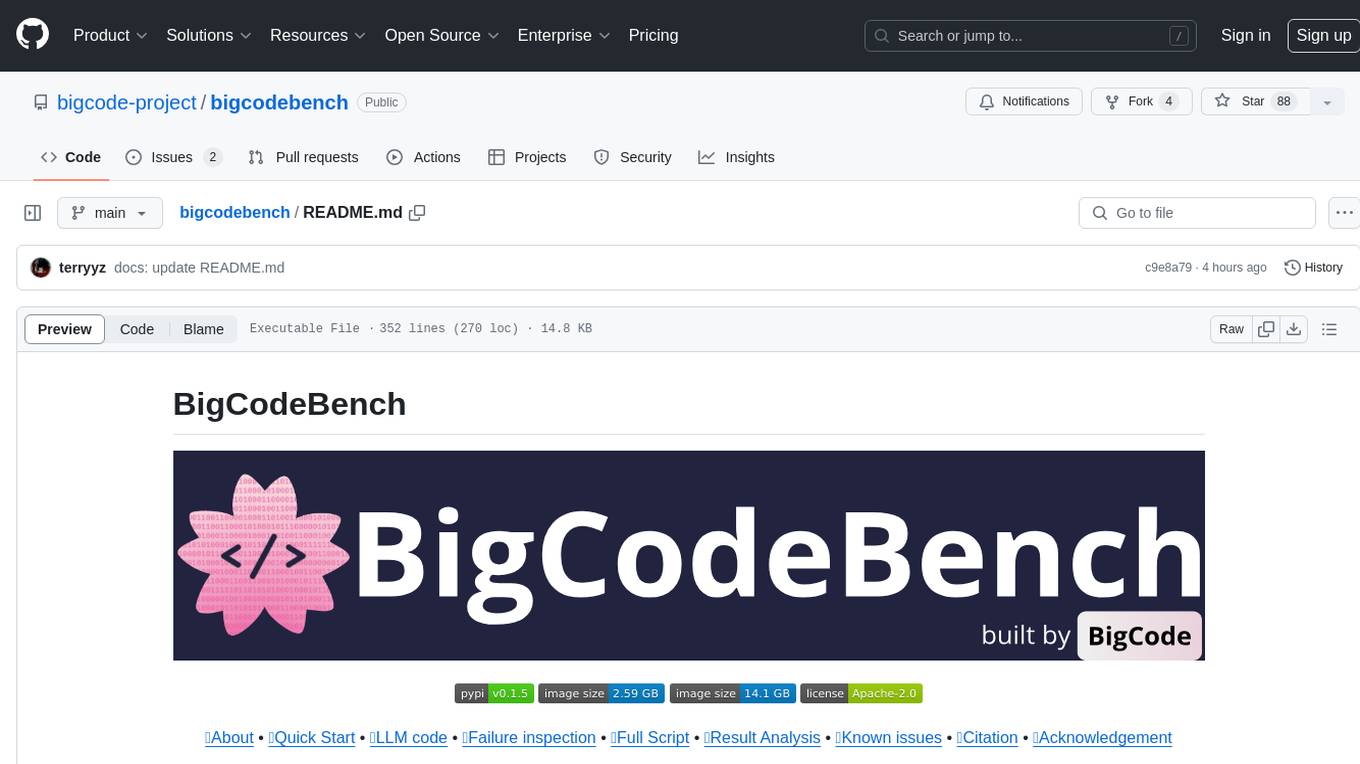The height and width of the screenshot is (764, 1360).
Task: Click the BigCodeBench banner image
Action: point(689,555)
